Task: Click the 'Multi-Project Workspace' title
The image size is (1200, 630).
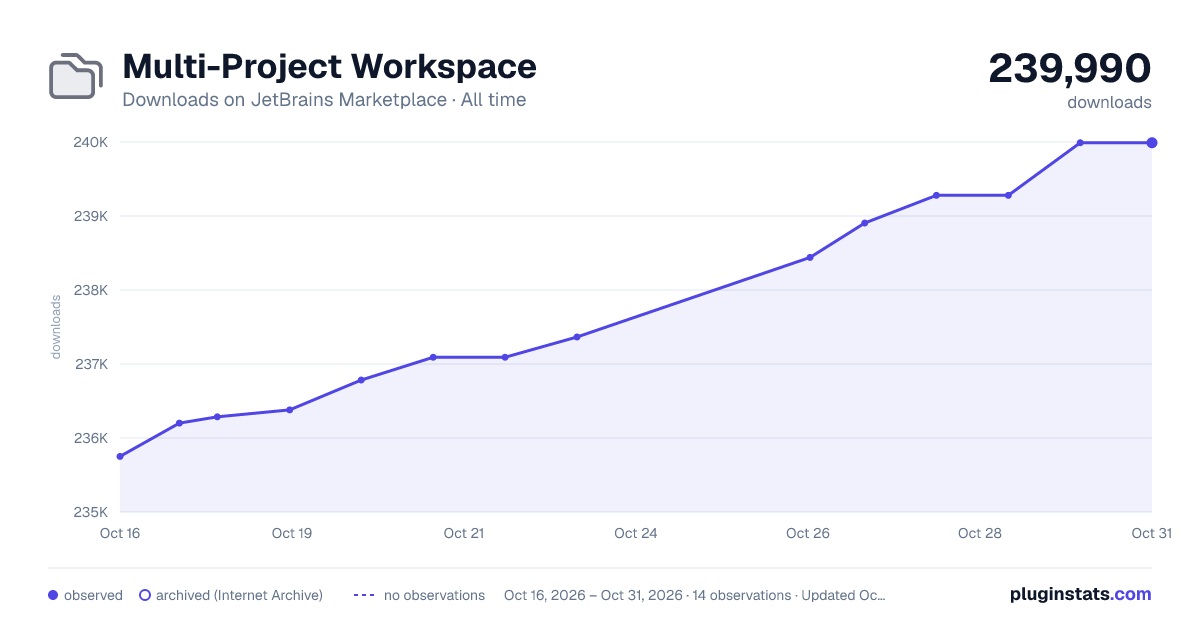Action: coord(329,67)
